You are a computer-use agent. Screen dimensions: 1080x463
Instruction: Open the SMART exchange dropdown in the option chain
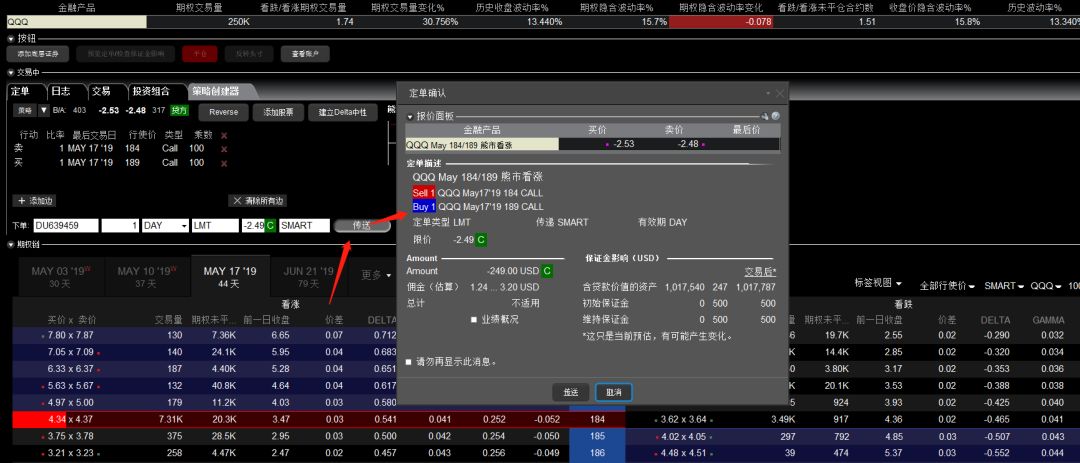(x=1004, y=285)
